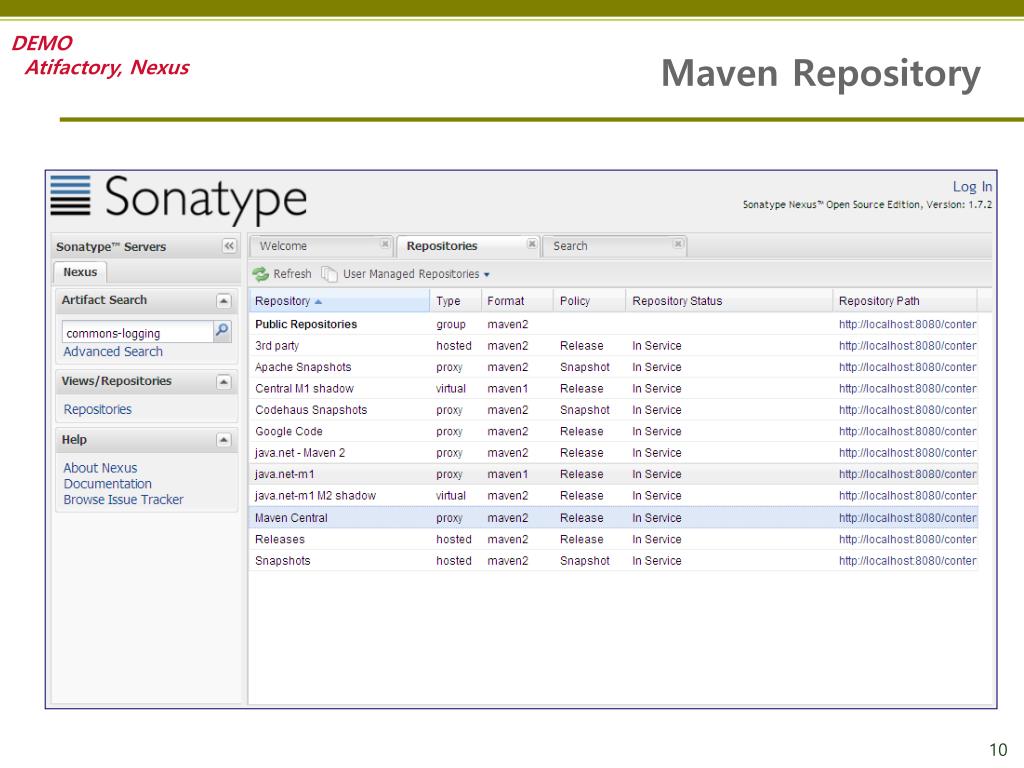1024x768 pixels.
Task: Close the Repositories tab
Action: click(x=532, y=244)
